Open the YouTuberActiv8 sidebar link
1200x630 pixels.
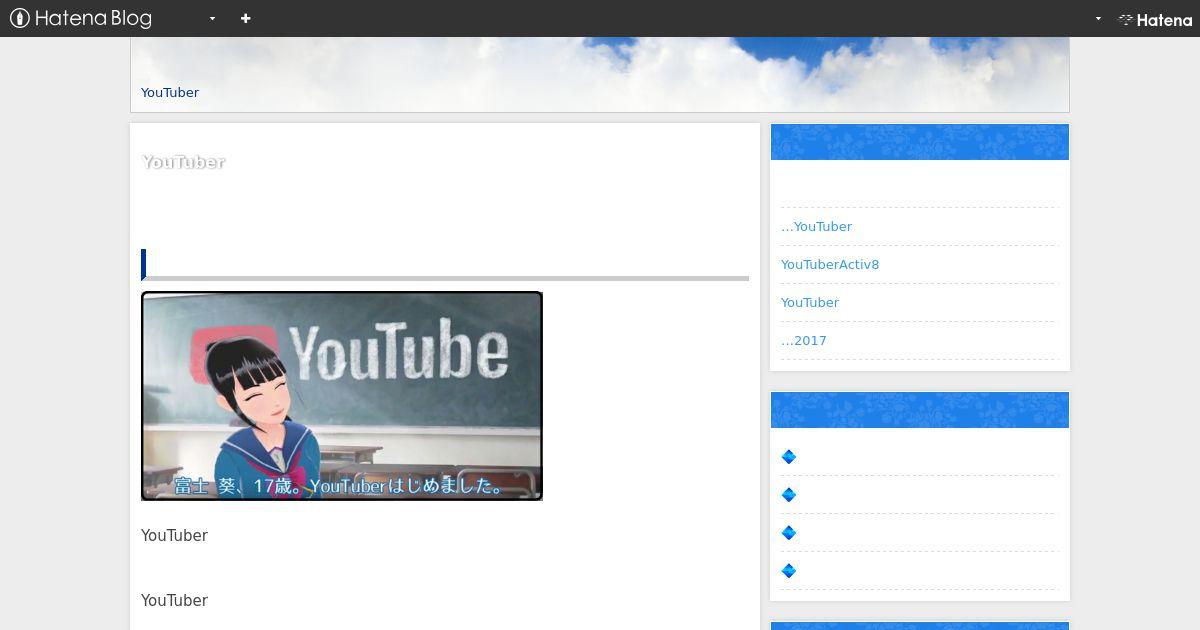tap(830, 265)
